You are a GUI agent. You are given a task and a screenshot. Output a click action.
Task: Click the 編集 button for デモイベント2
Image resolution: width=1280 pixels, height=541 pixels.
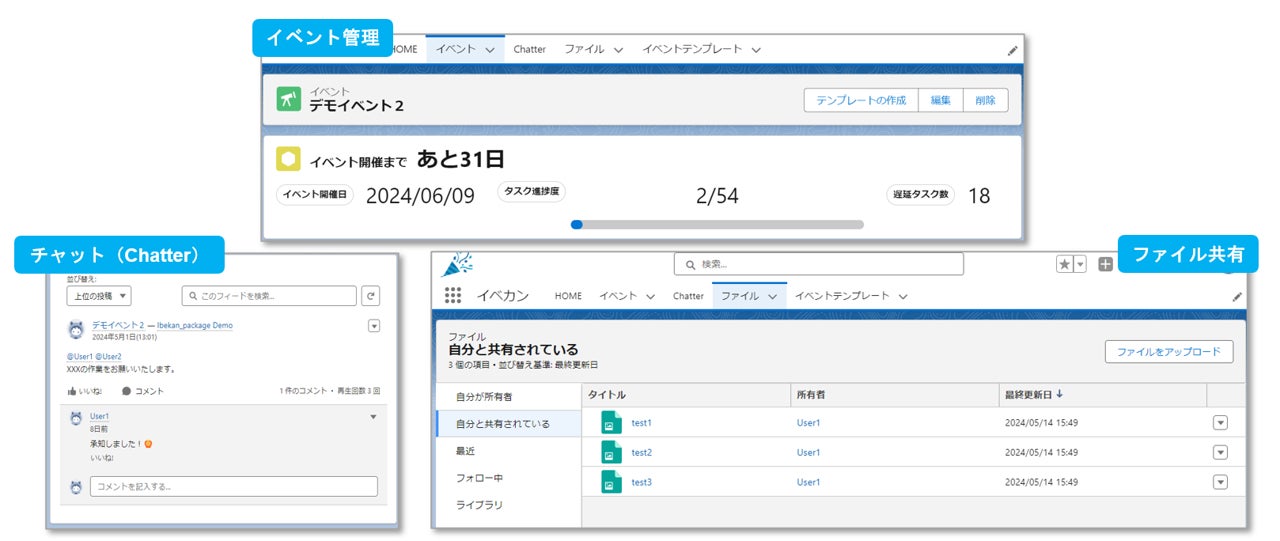pos(941,100)
